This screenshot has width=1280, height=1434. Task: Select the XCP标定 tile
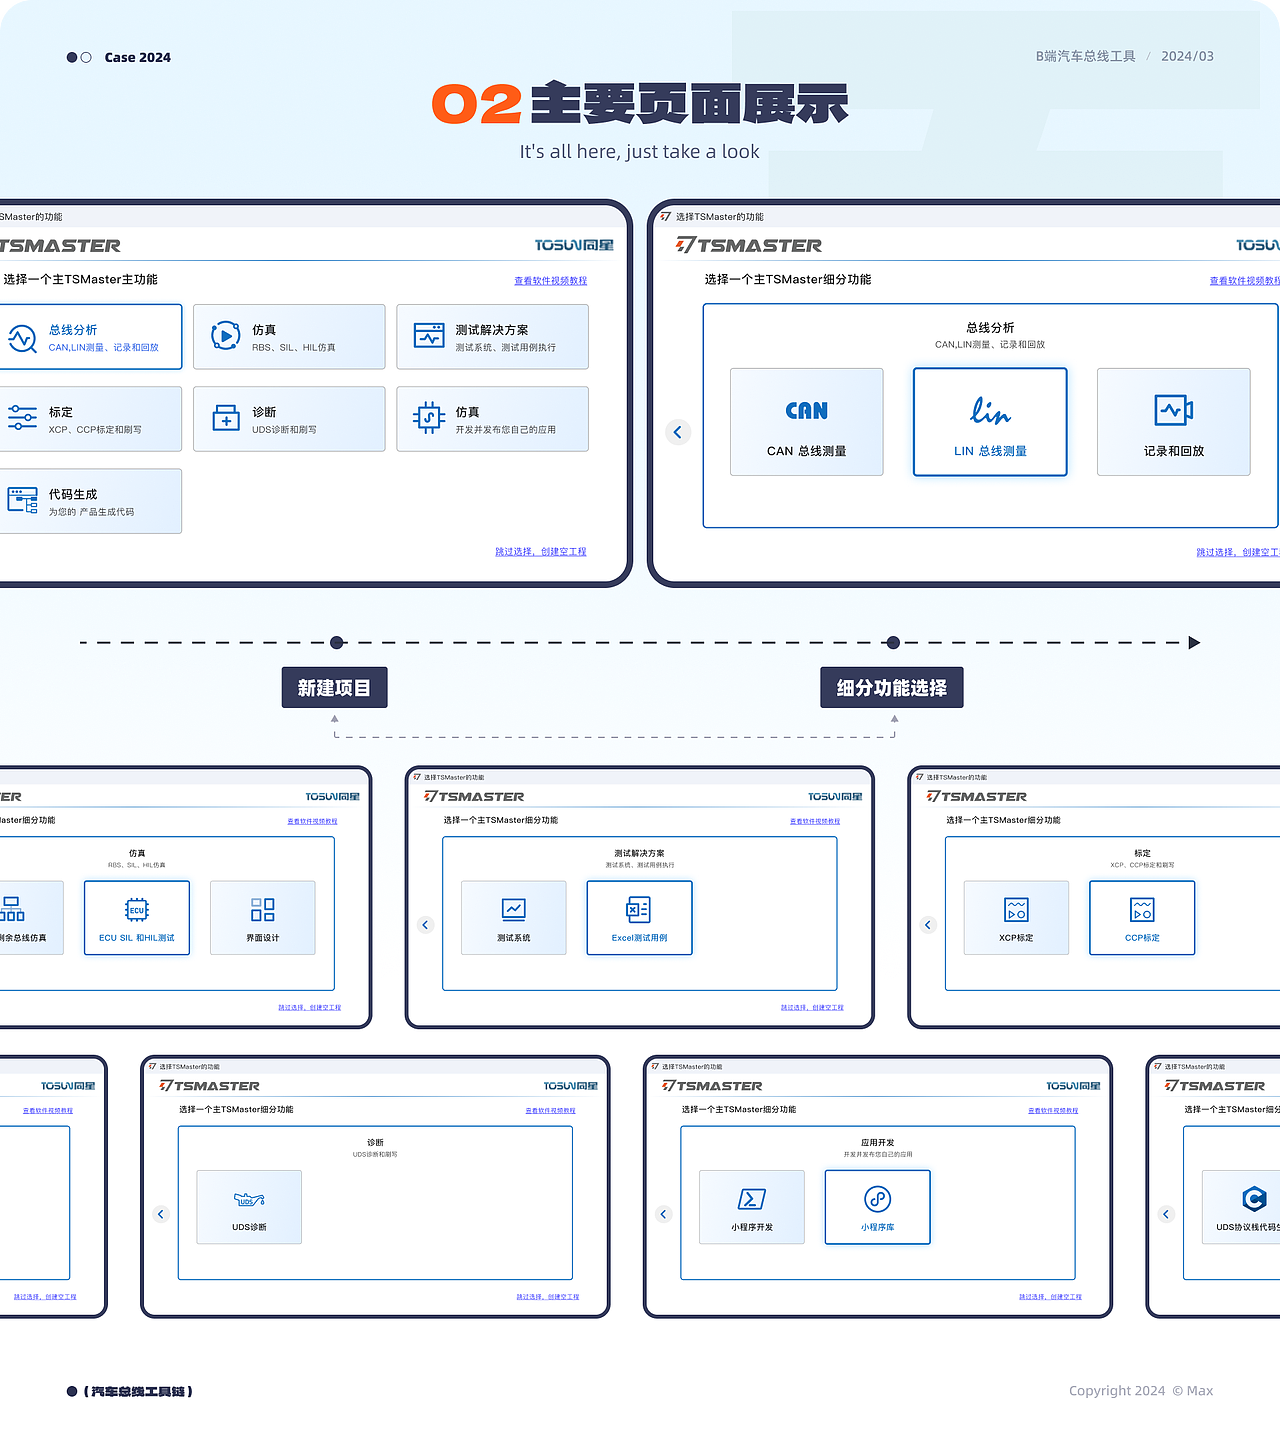click(x=1016, y=918)
